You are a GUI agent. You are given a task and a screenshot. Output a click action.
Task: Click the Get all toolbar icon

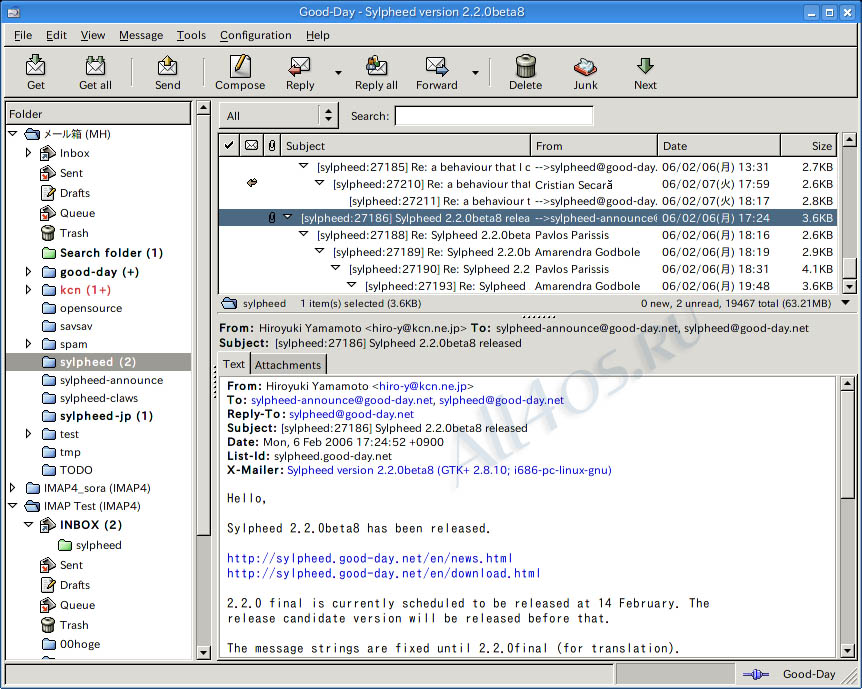pyautogui.click(x=95, y=65)
